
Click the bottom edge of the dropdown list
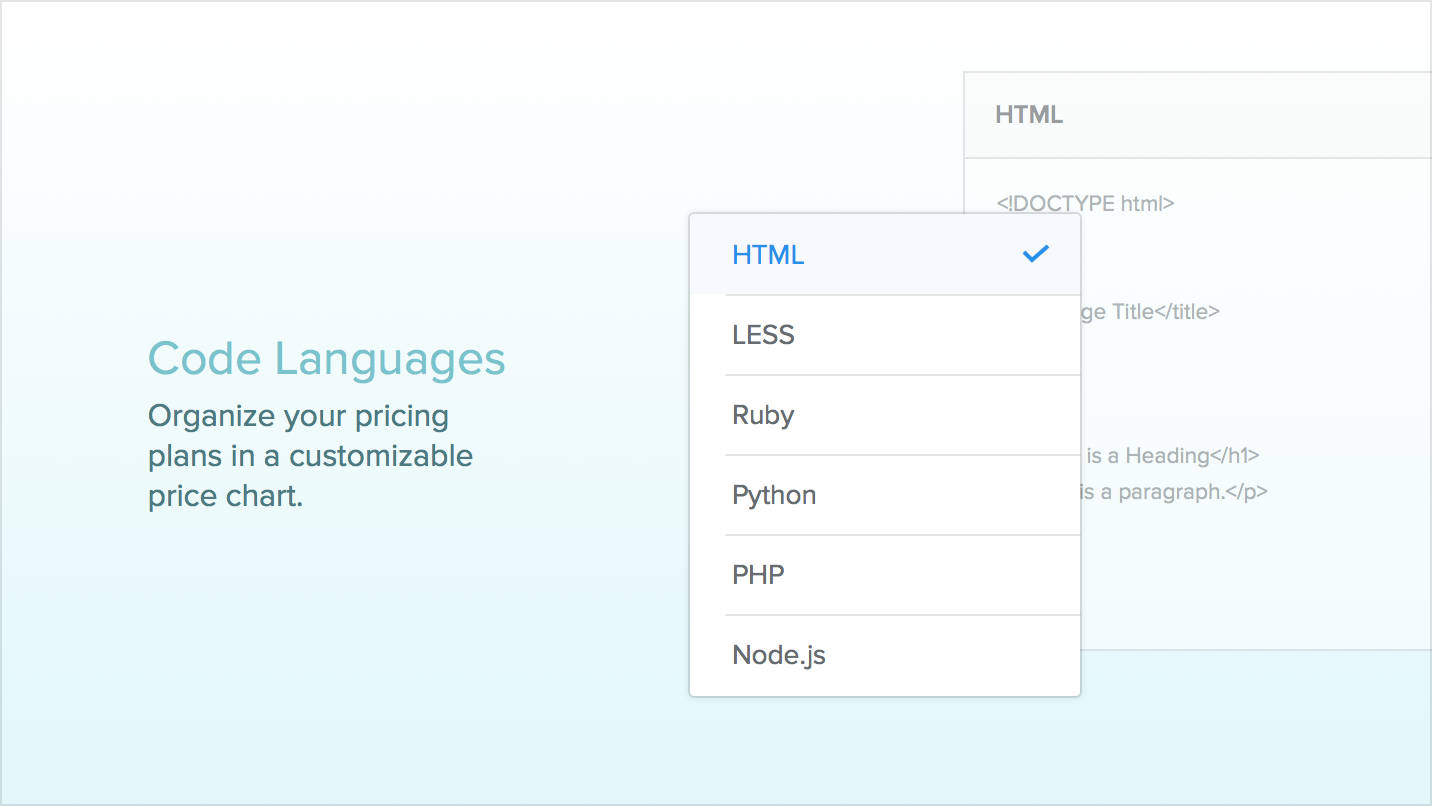tap(884, 693)
